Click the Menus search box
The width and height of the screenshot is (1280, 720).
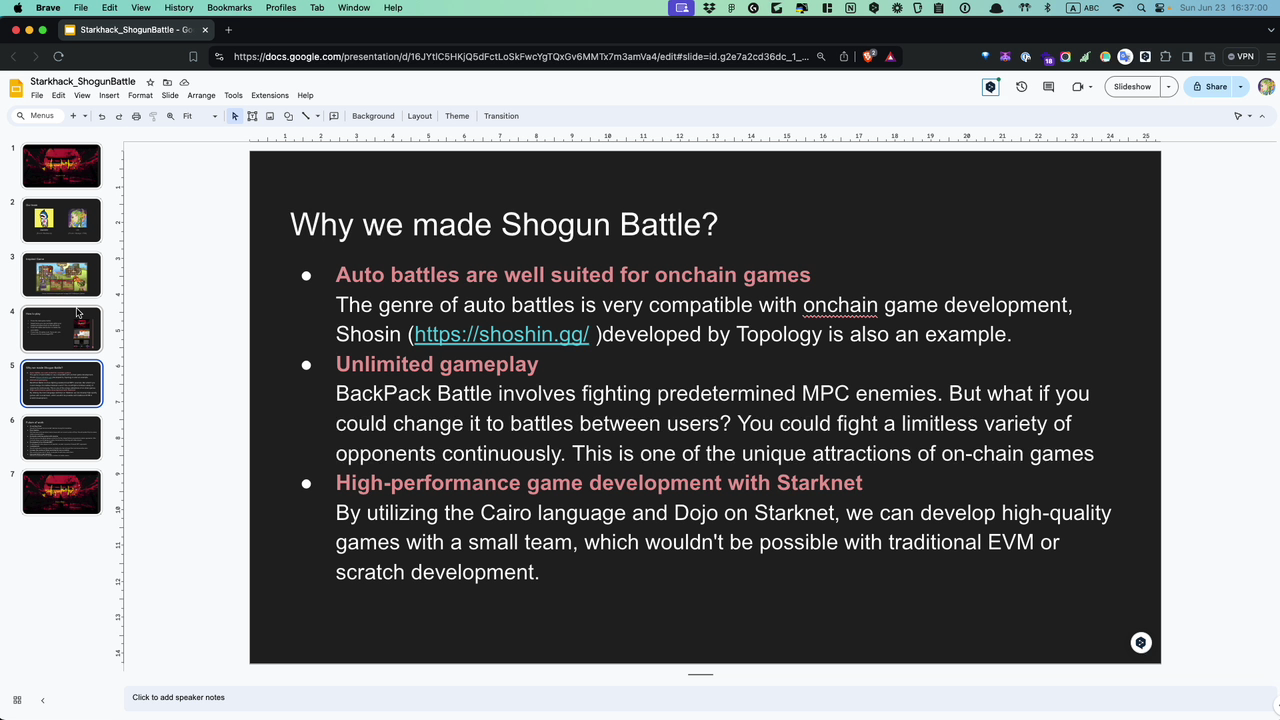(37, 116)
